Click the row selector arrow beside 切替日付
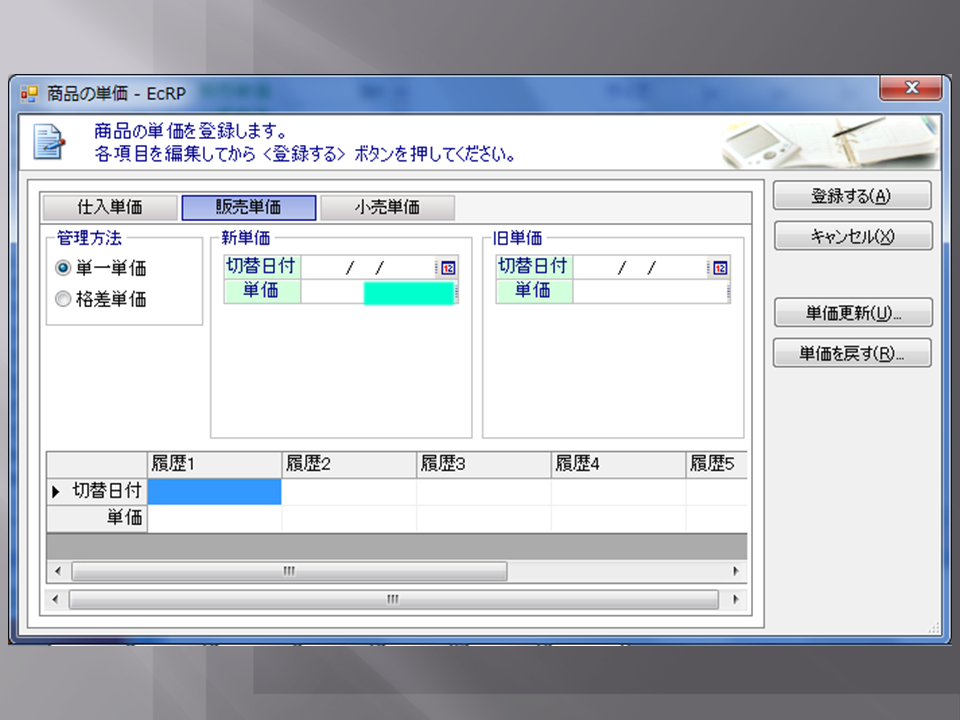This screenshot has height=720, width=960. tap(56, 491)
